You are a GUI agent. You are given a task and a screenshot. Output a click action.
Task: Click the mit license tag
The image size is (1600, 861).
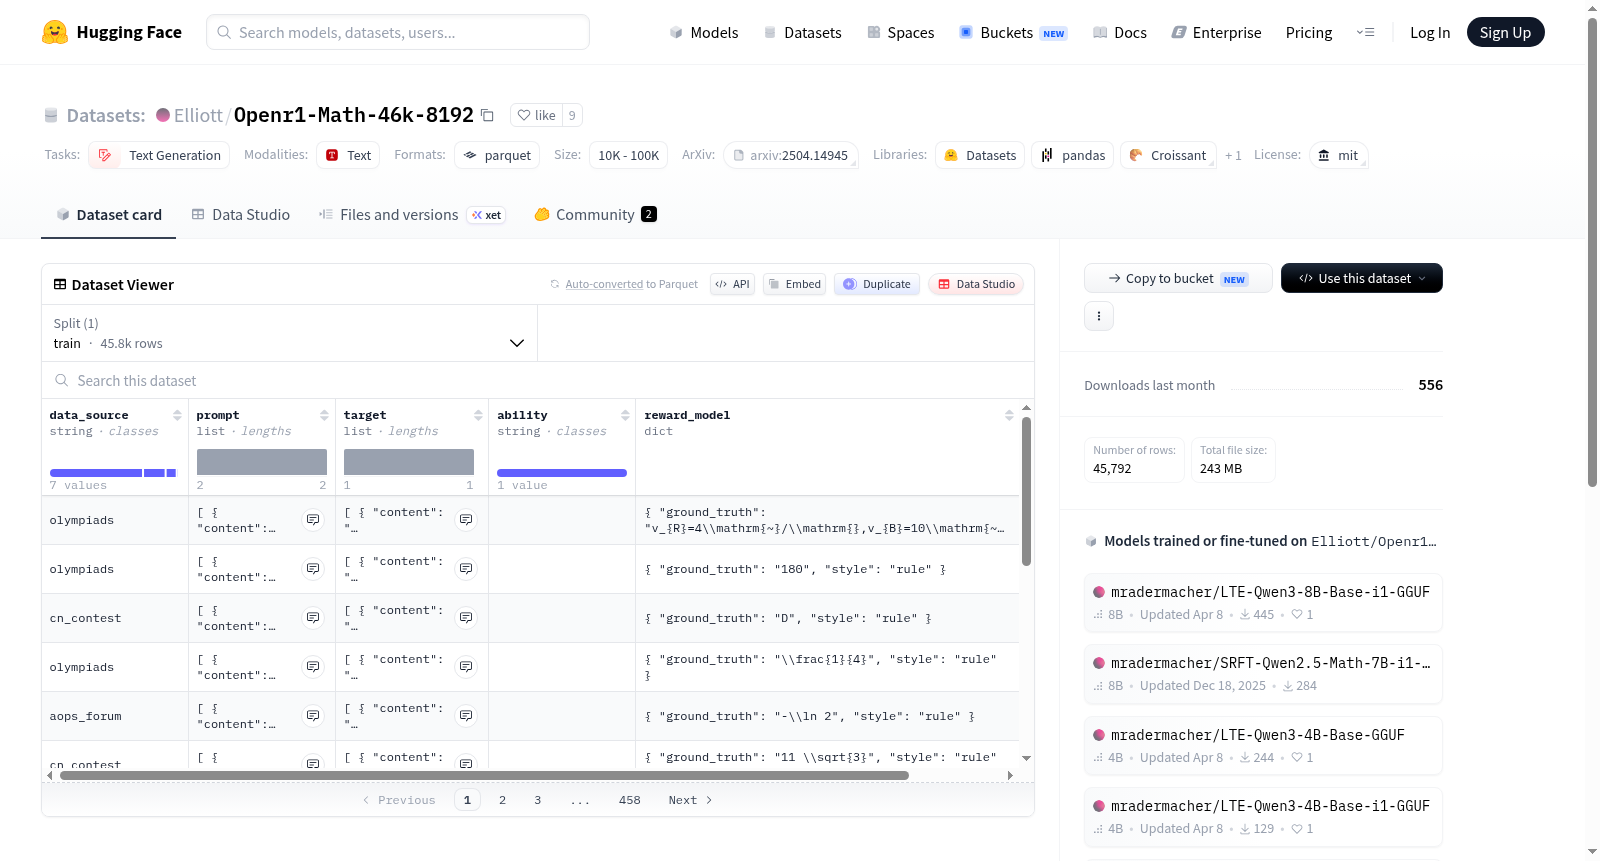click(1338, 155)
